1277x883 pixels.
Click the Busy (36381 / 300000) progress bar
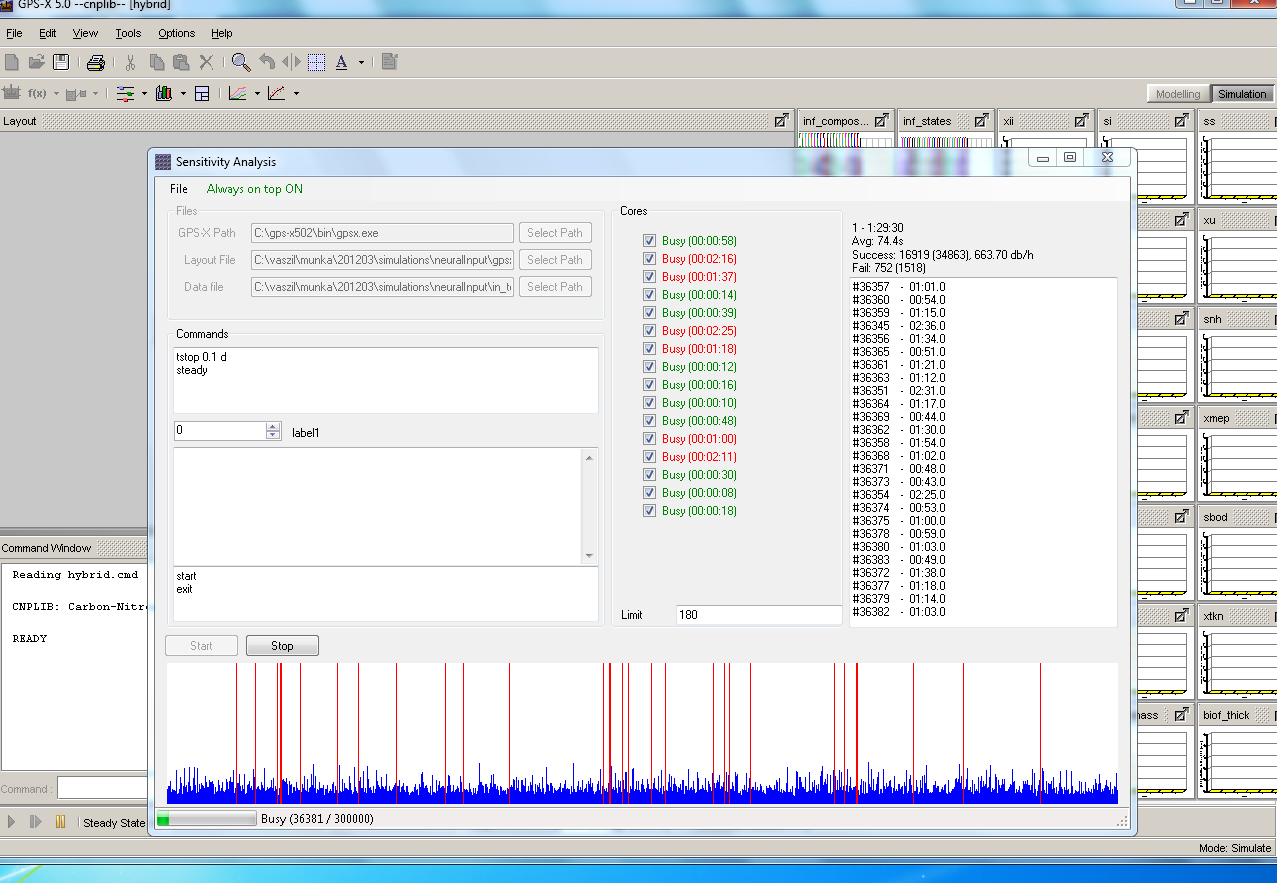pyautogui.click(x=206, y=819)
